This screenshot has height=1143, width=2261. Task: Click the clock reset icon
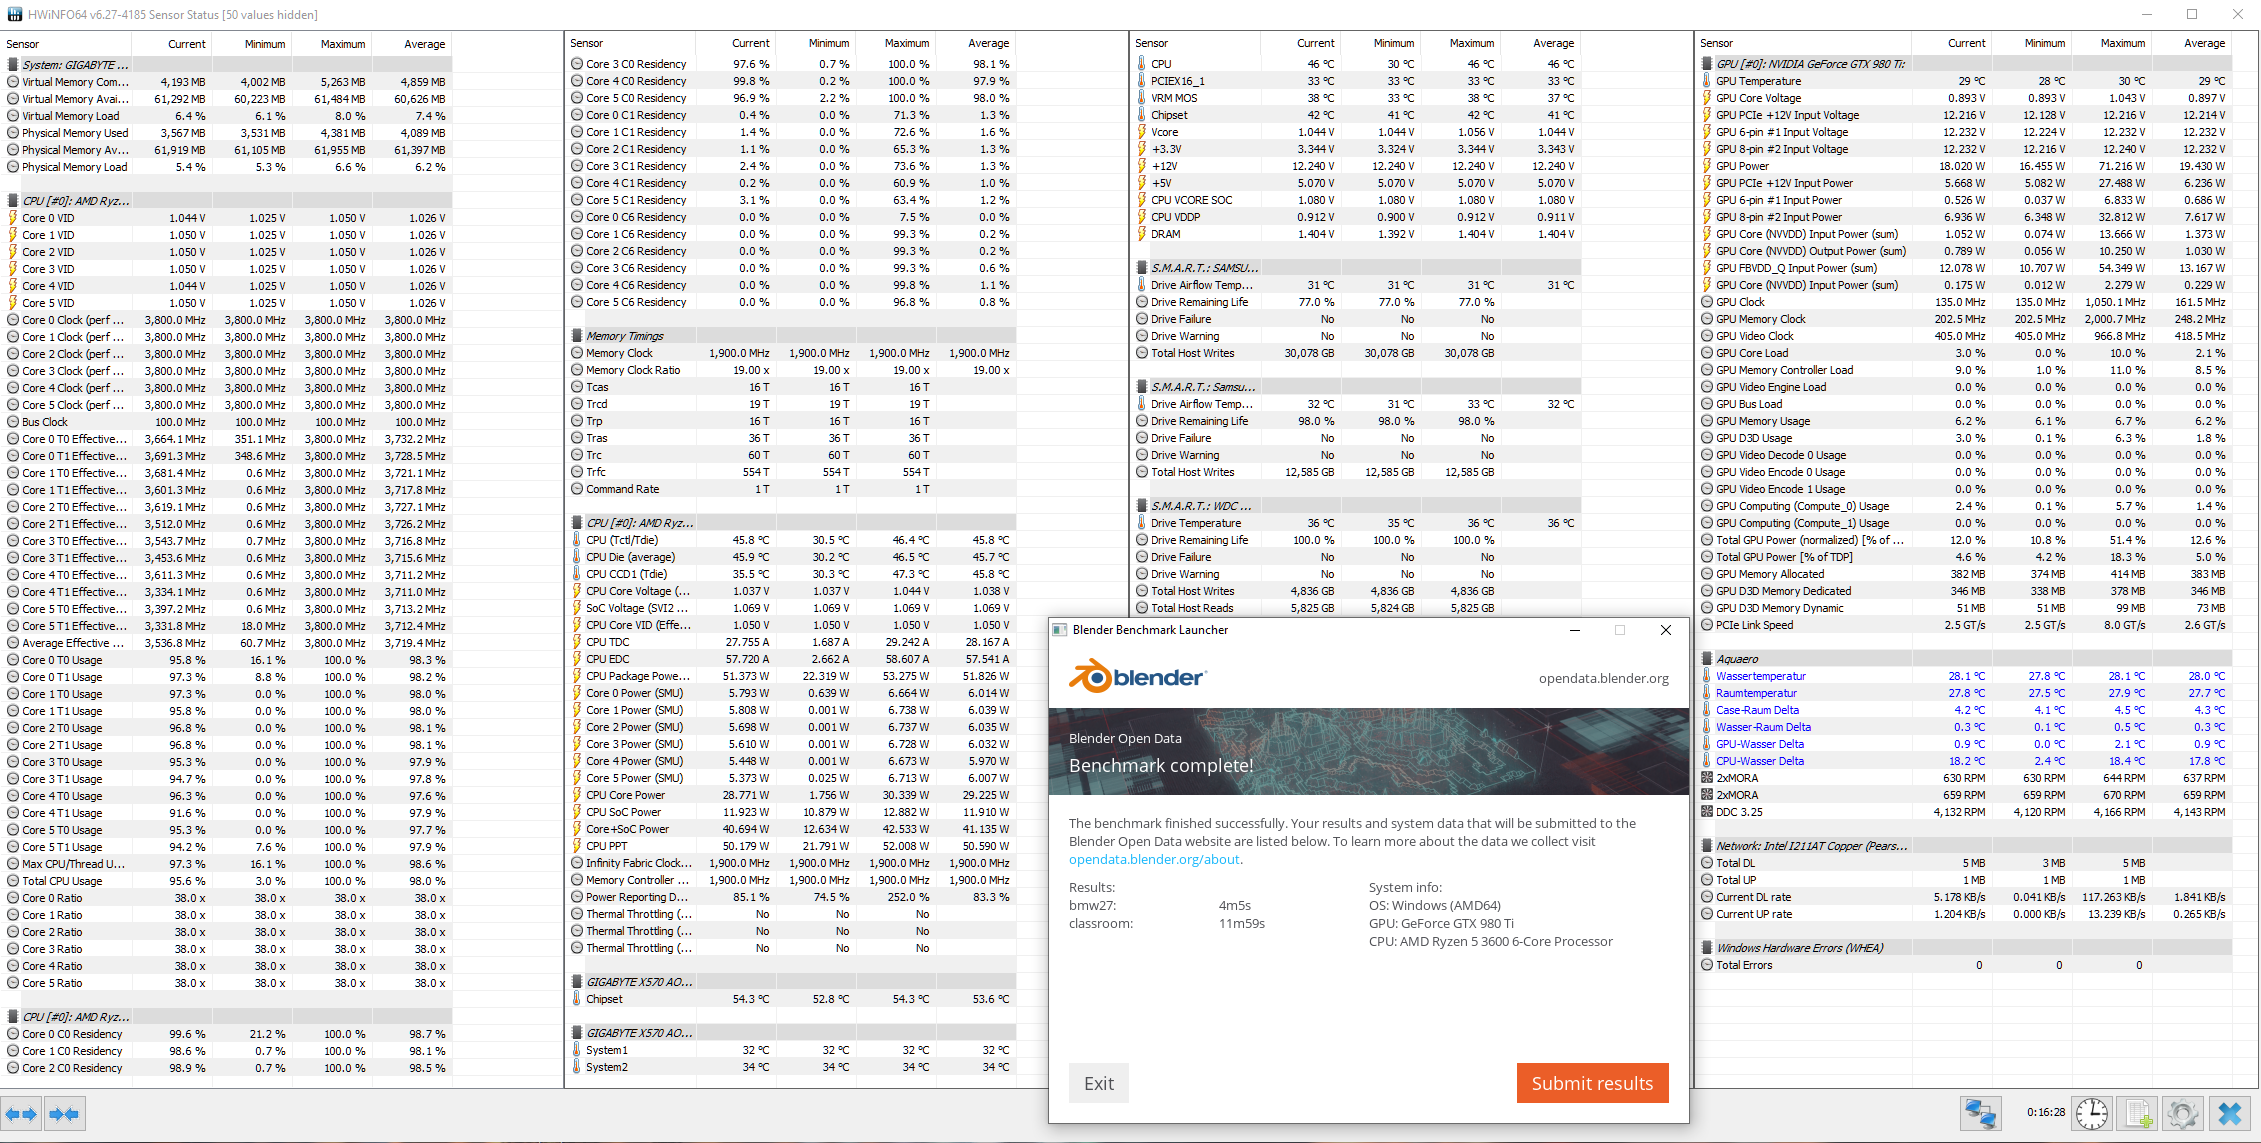[x=2092, y=1113]
